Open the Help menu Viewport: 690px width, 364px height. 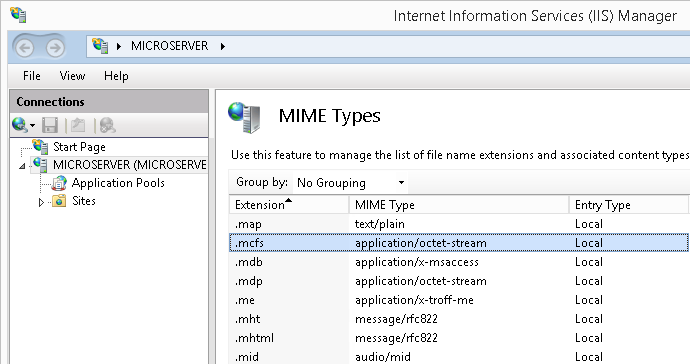[116, 76]
